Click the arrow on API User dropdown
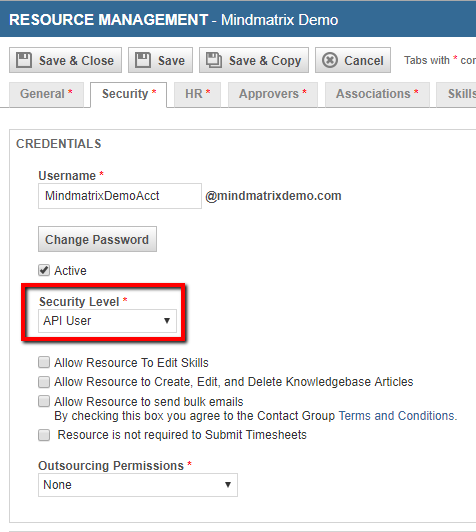 (167, 321)
